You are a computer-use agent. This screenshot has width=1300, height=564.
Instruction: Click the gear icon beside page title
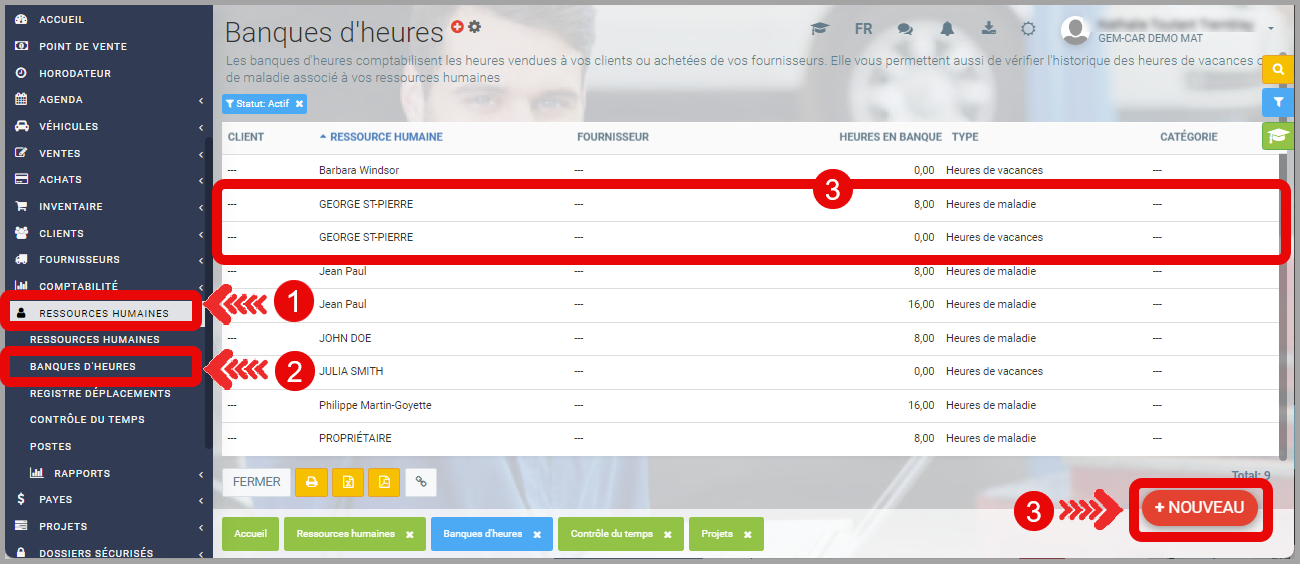tap(474, 27)
